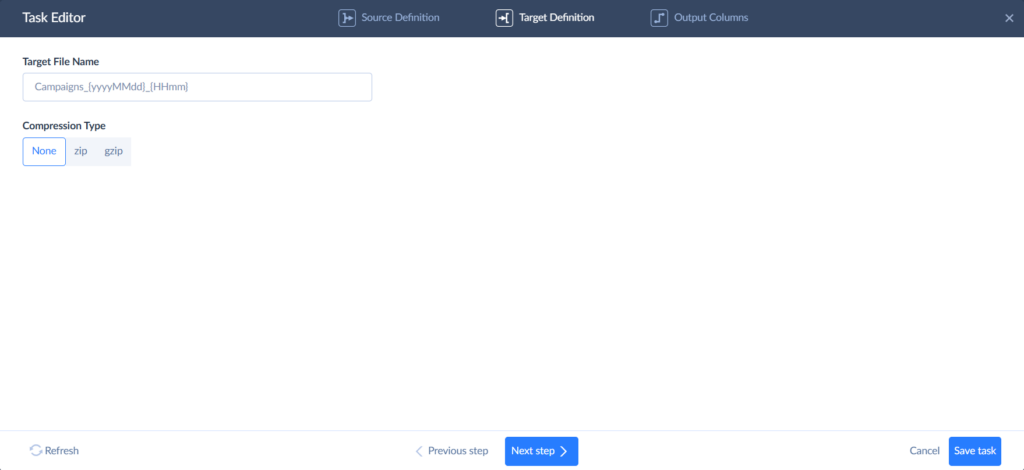Click the Target Definition step icon
Image resolution: width=1024 pixels, height=470 pixels.
(x=504, y=18)
